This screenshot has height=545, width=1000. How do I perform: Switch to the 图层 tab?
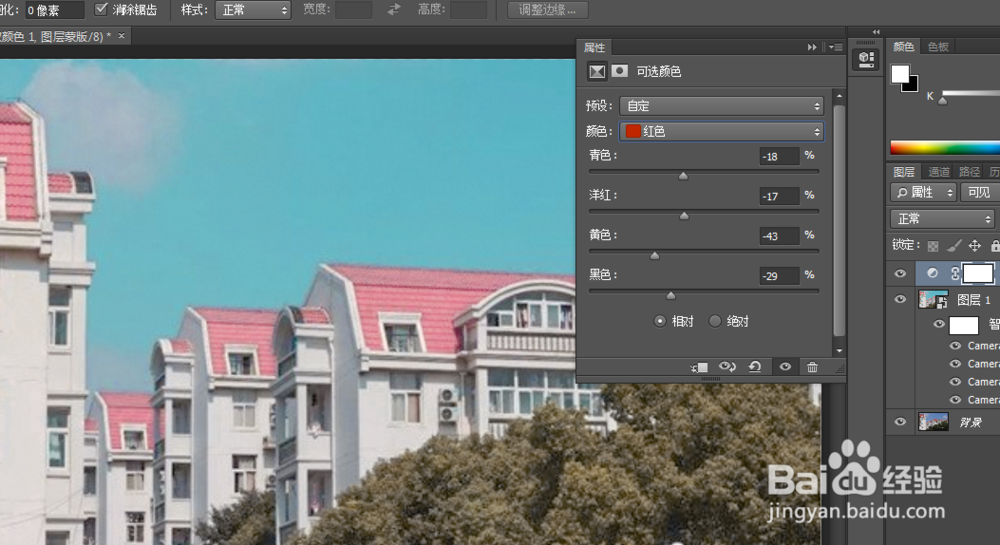tap(903, 171)
